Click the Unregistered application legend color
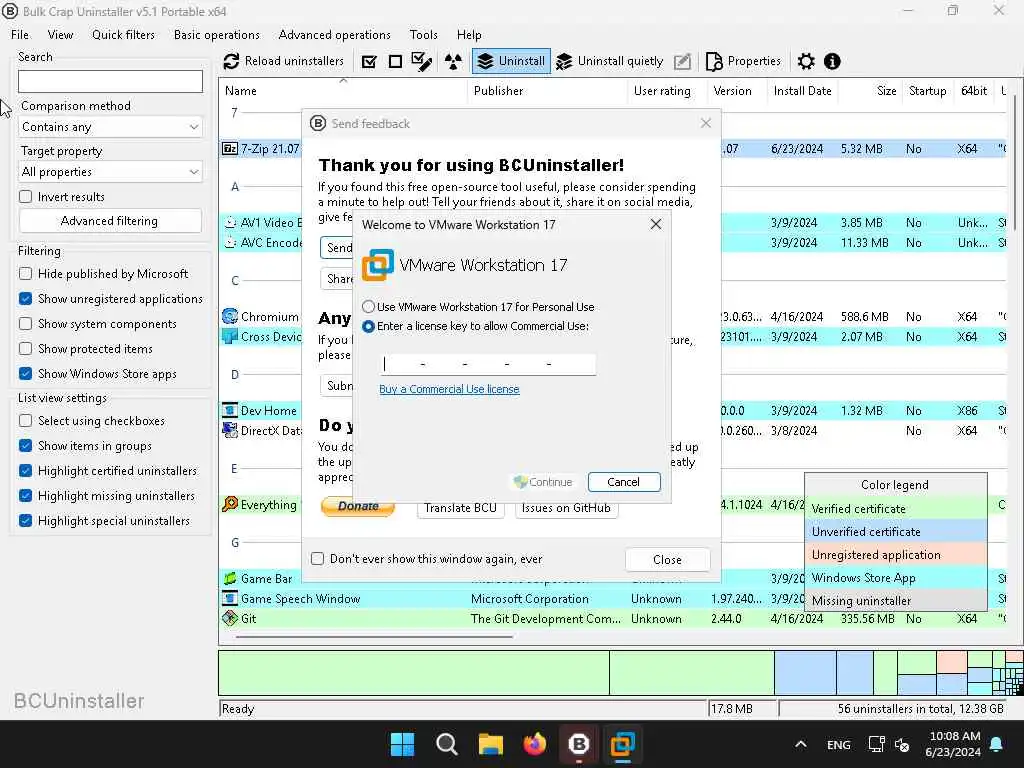The width and height of the screenshot is (1024, 768). click(895, 554)
